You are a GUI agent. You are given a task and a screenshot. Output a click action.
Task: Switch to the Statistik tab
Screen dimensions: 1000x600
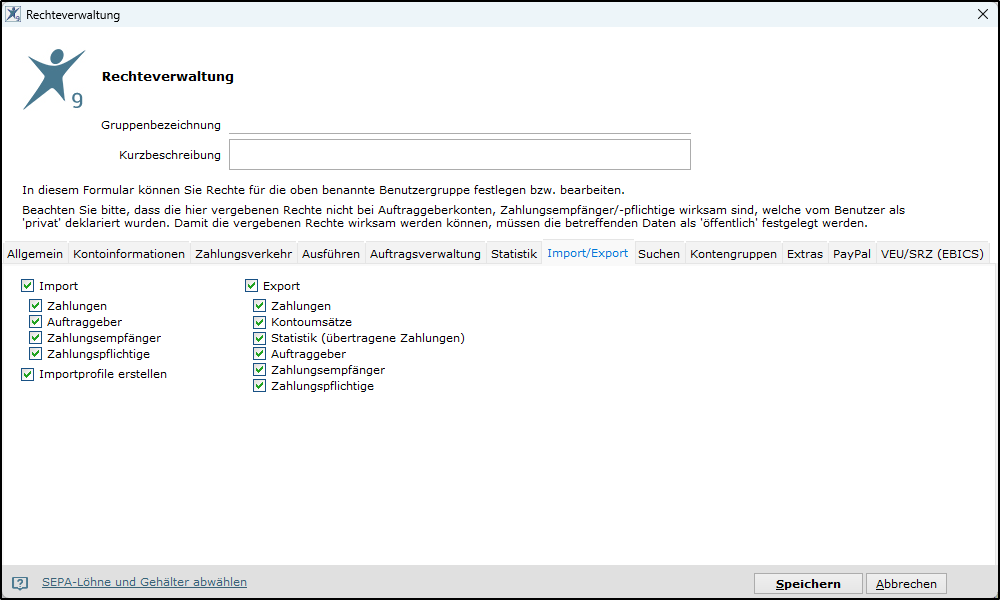(x=514, y=254)
